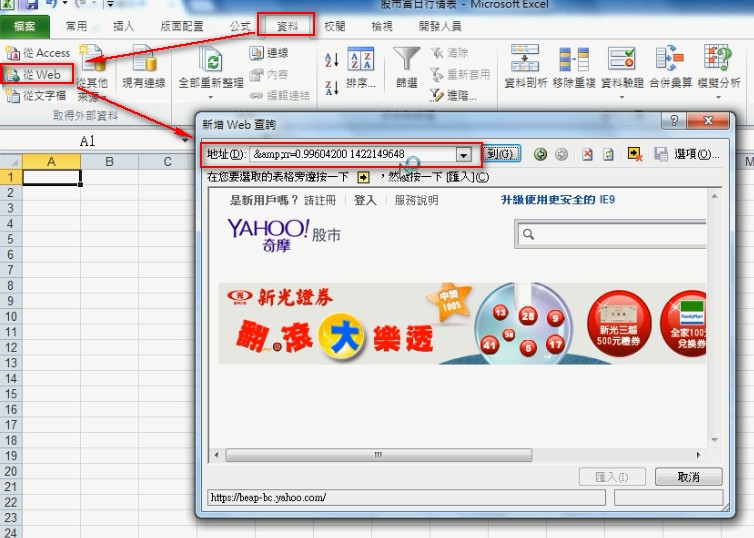This screenshot has height=538, width=754.
Task: Select cell A1 in worksheet
Action: click(x=51, y=177)
